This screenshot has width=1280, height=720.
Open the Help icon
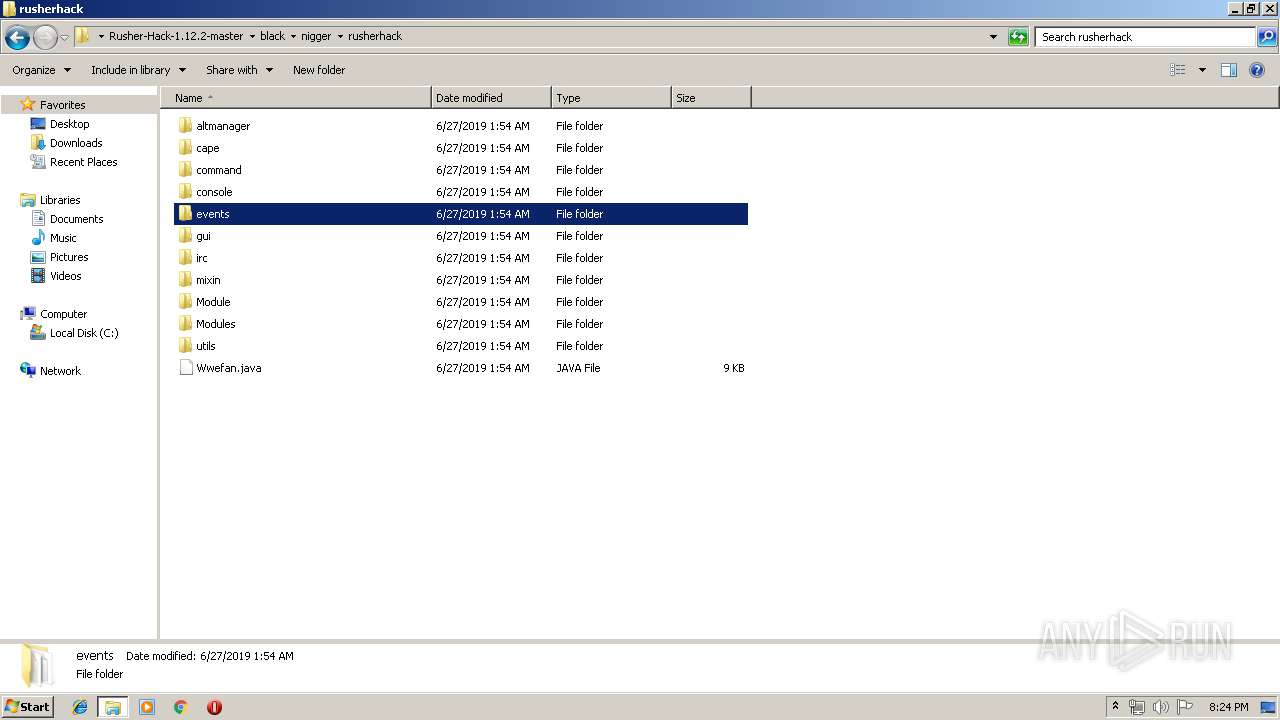[1257, 70]
